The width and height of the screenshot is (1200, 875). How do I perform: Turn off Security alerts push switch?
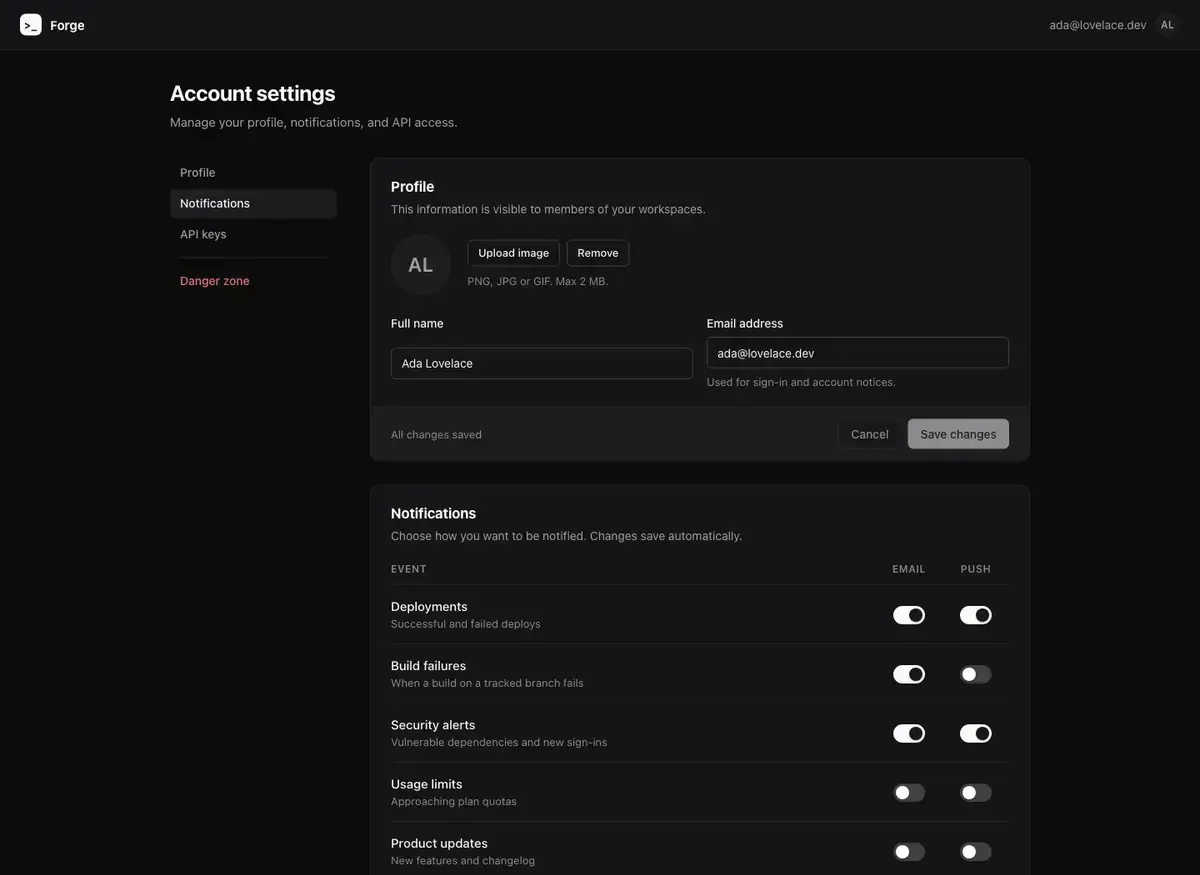tap(976, 734)
